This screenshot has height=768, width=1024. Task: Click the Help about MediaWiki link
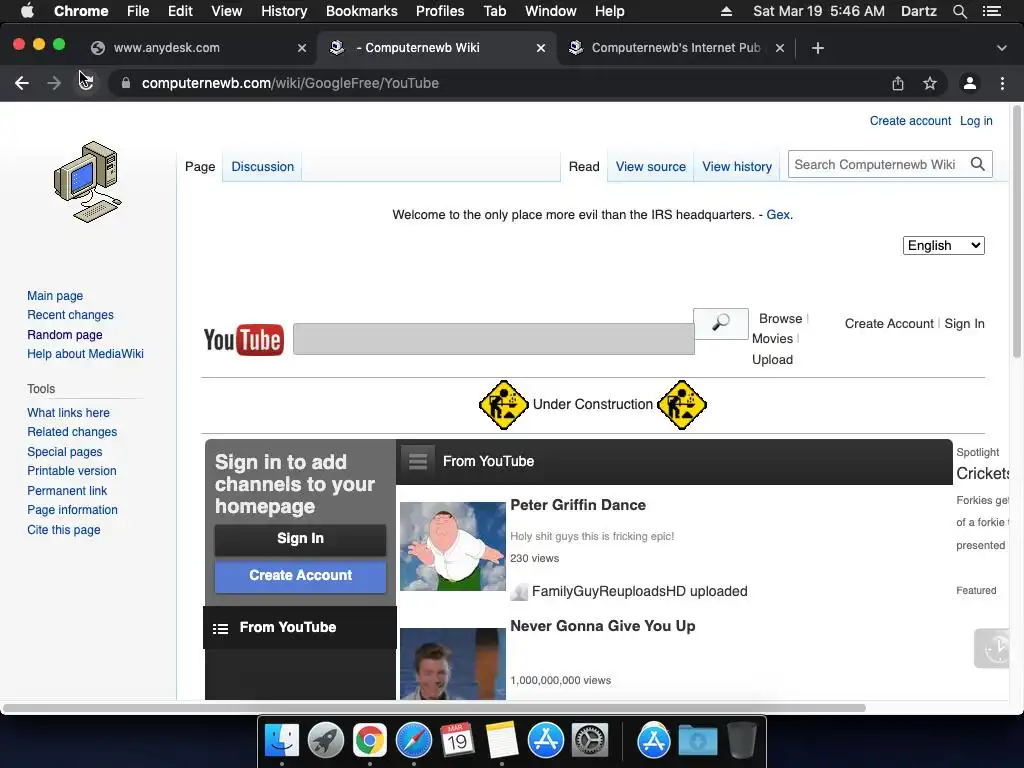(86, 354)
